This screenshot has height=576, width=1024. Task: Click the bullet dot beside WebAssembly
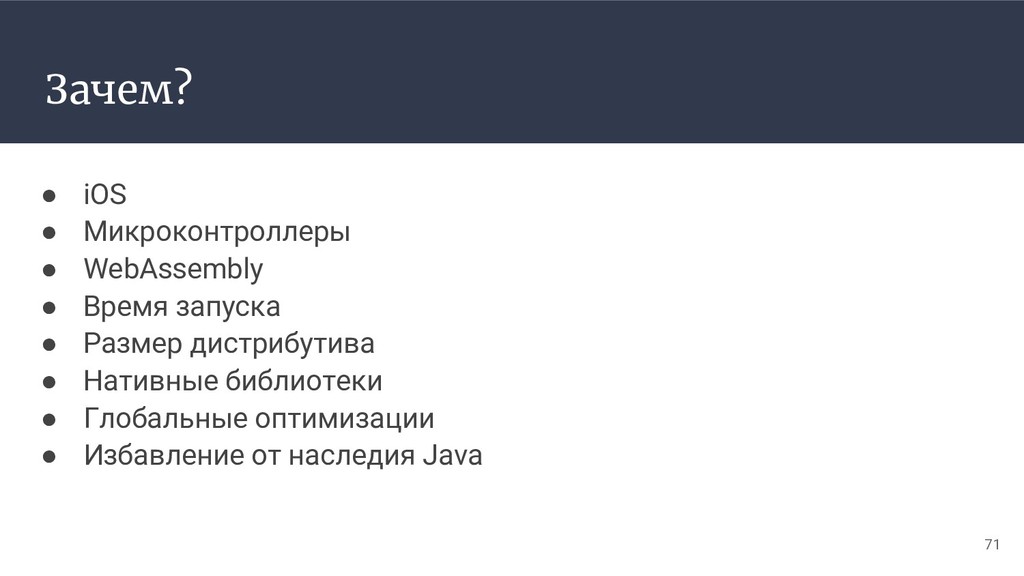pyautogui.click(x=49, y=270)
